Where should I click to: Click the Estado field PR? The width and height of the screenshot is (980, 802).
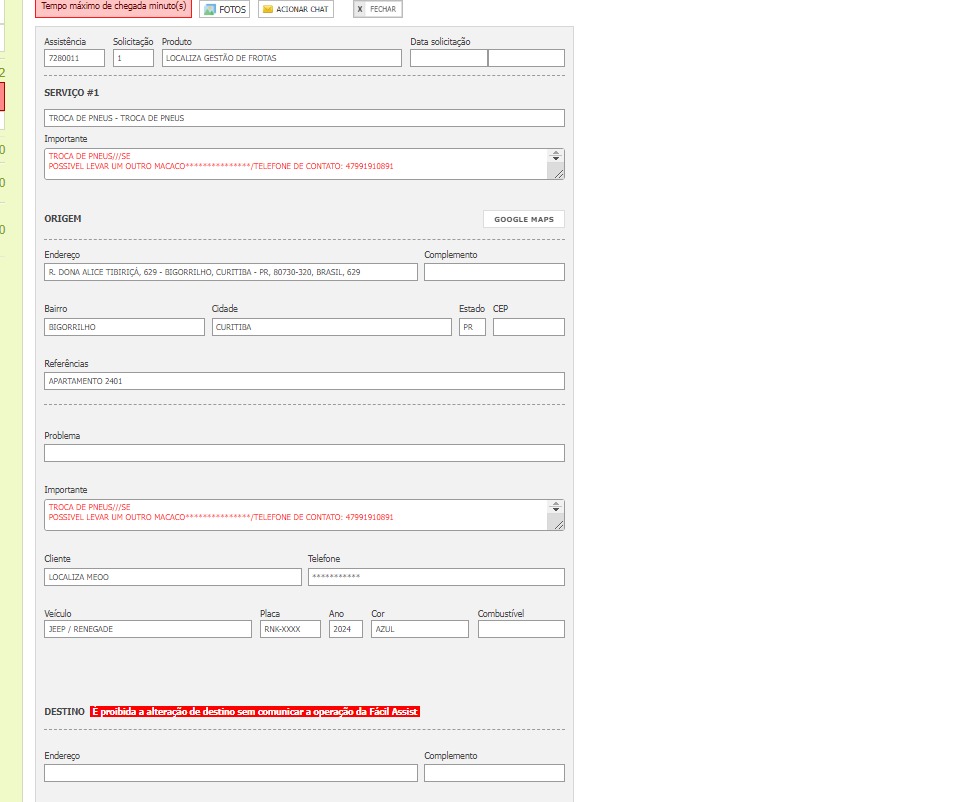tap(472, 327)
